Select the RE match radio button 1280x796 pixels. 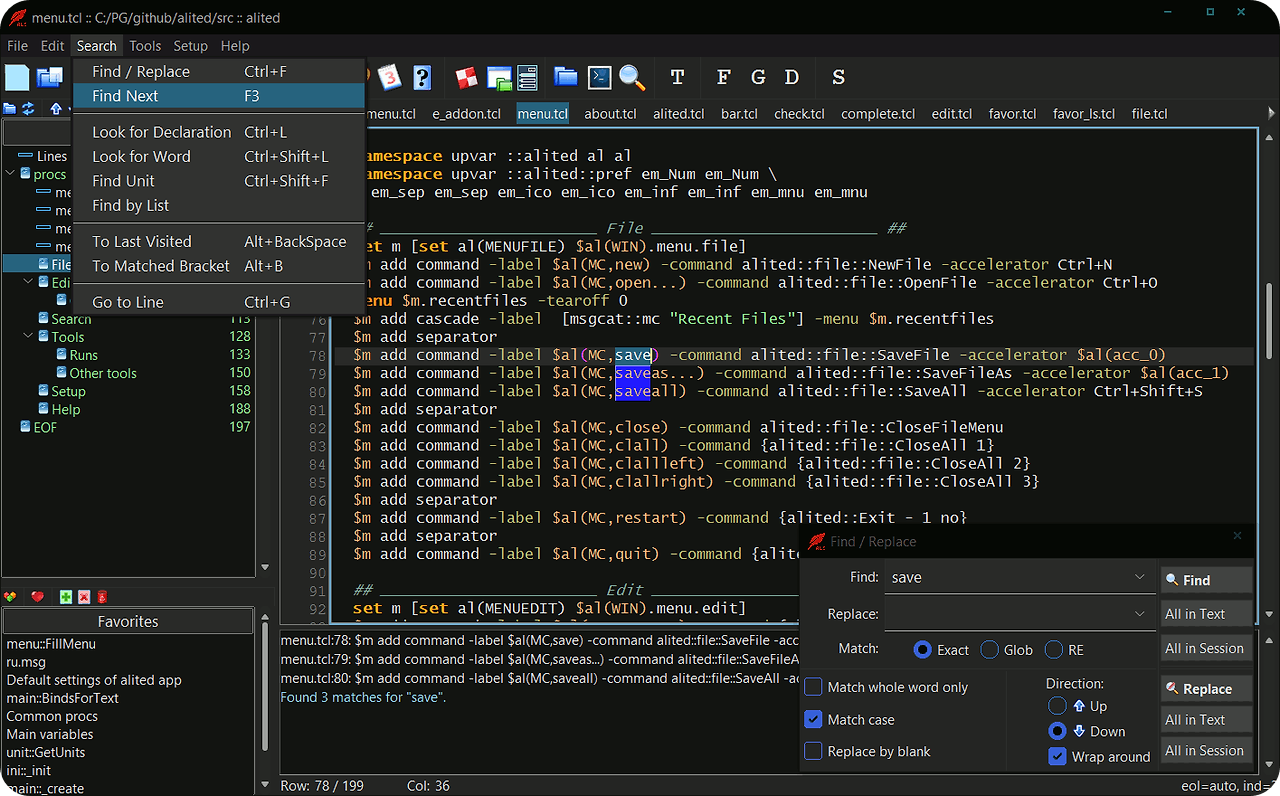coord(1054,650)
